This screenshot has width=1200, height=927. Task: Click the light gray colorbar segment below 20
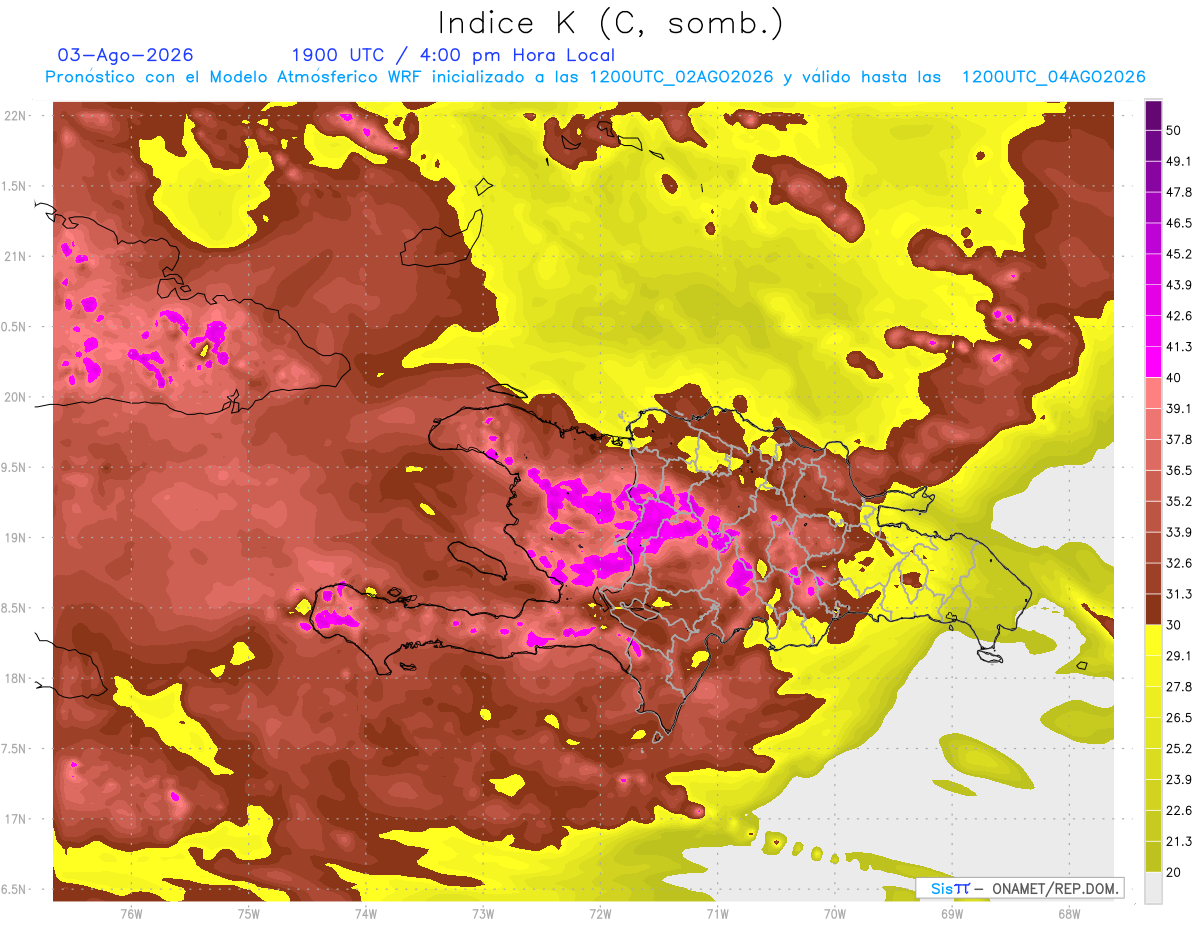[1153, 887]
